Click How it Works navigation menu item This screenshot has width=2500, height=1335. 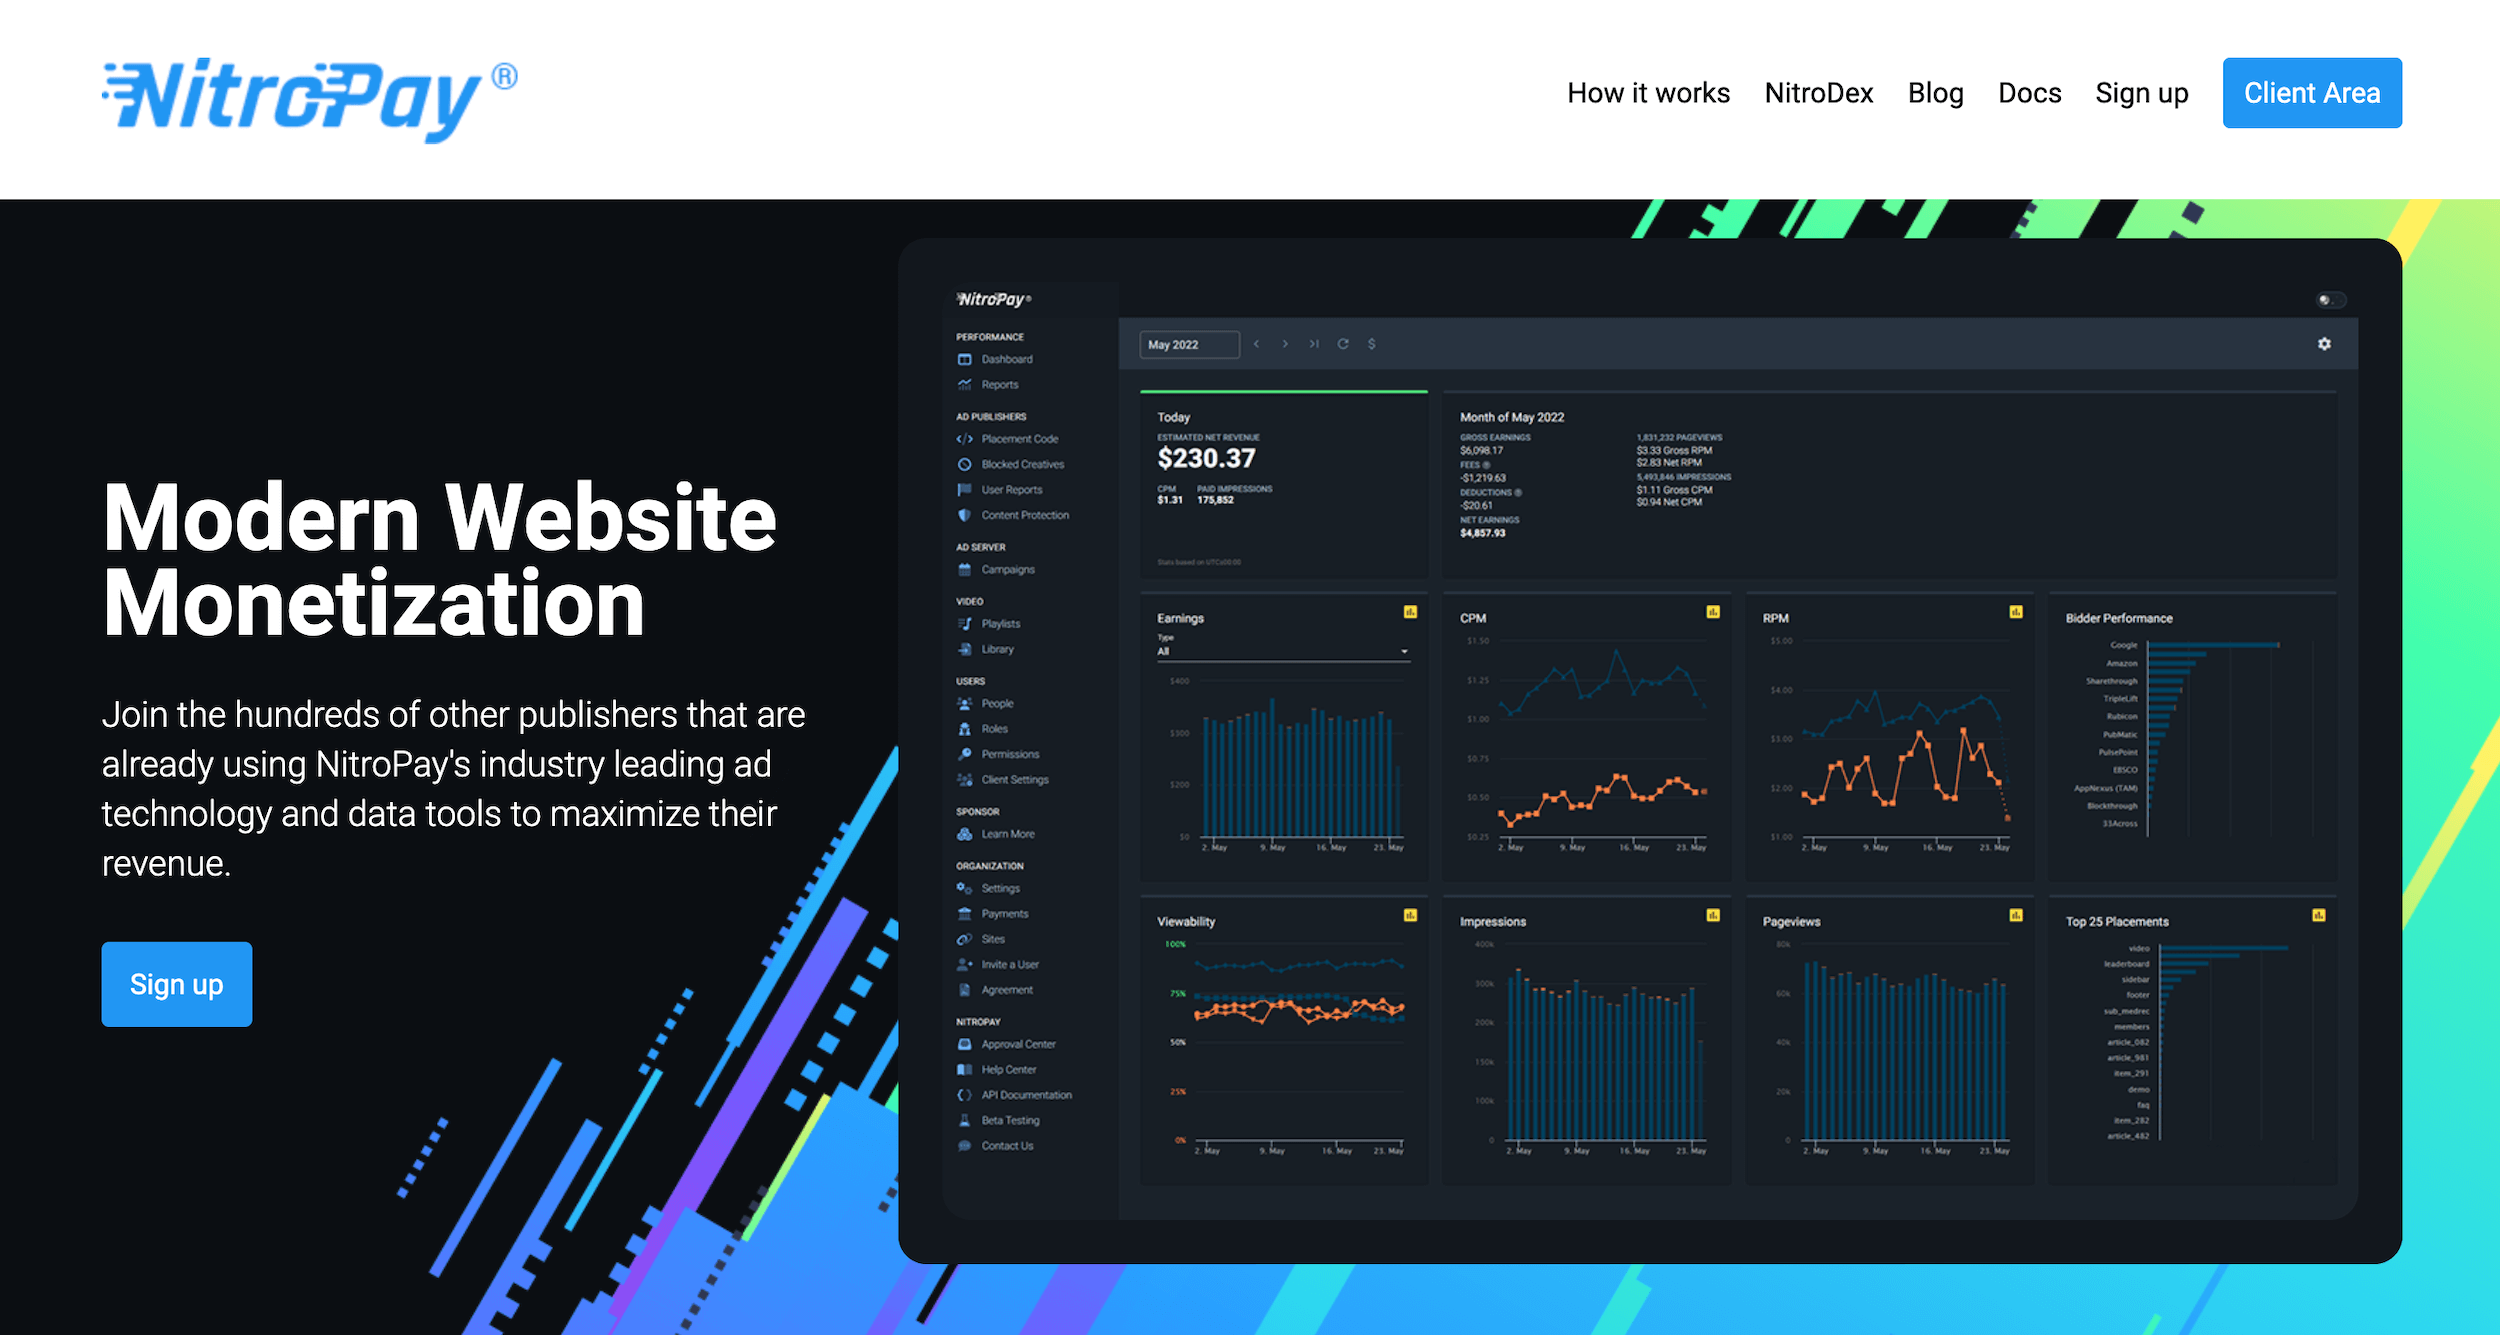coord(1648,93)
